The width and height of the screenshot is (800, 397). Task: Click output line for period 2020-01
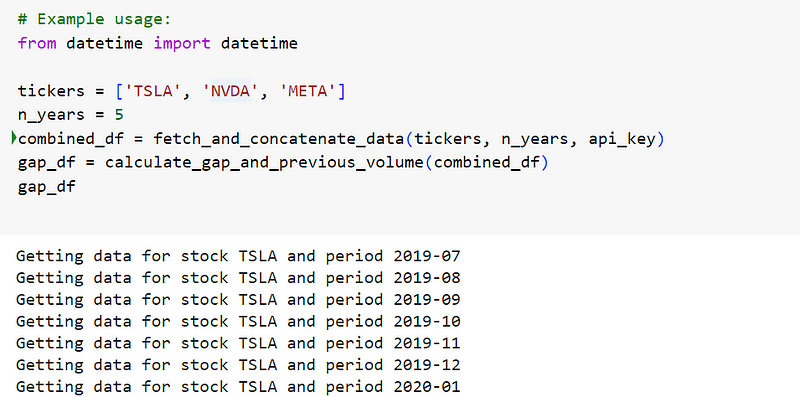click(x=238, y=386)
